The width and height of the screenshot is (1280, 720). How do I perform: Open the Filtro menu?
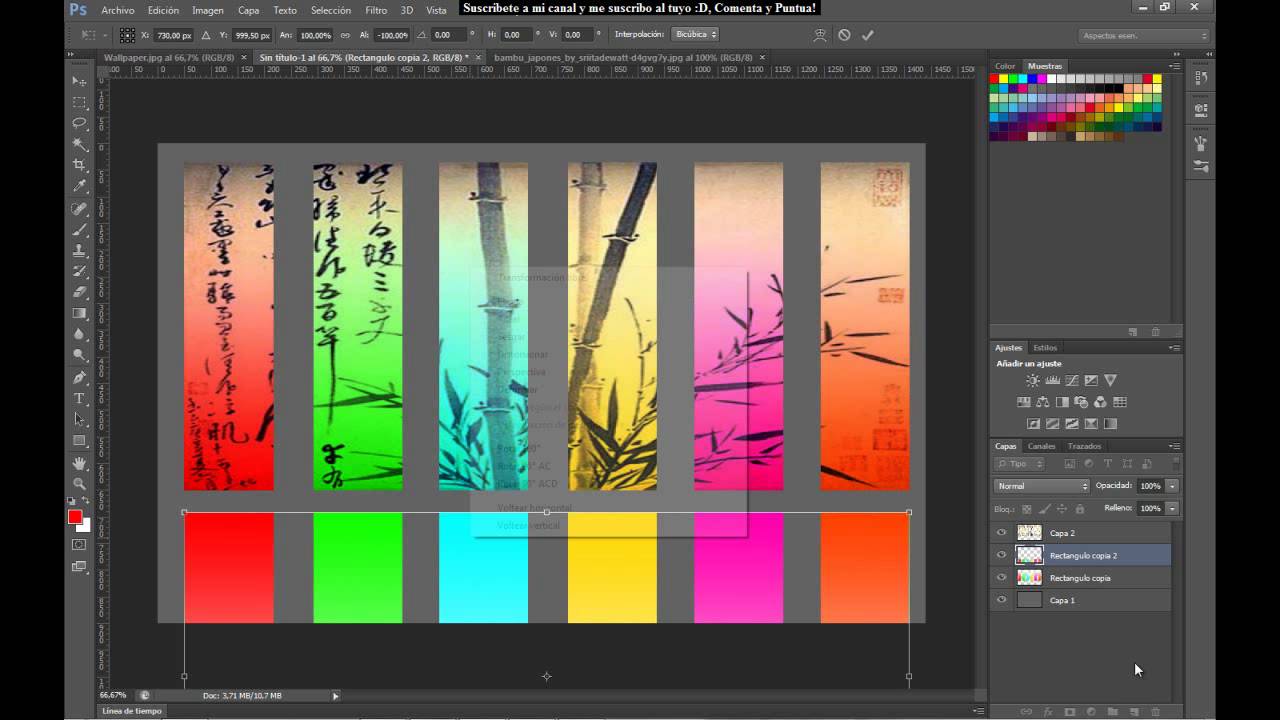click(x=376, y=10)
